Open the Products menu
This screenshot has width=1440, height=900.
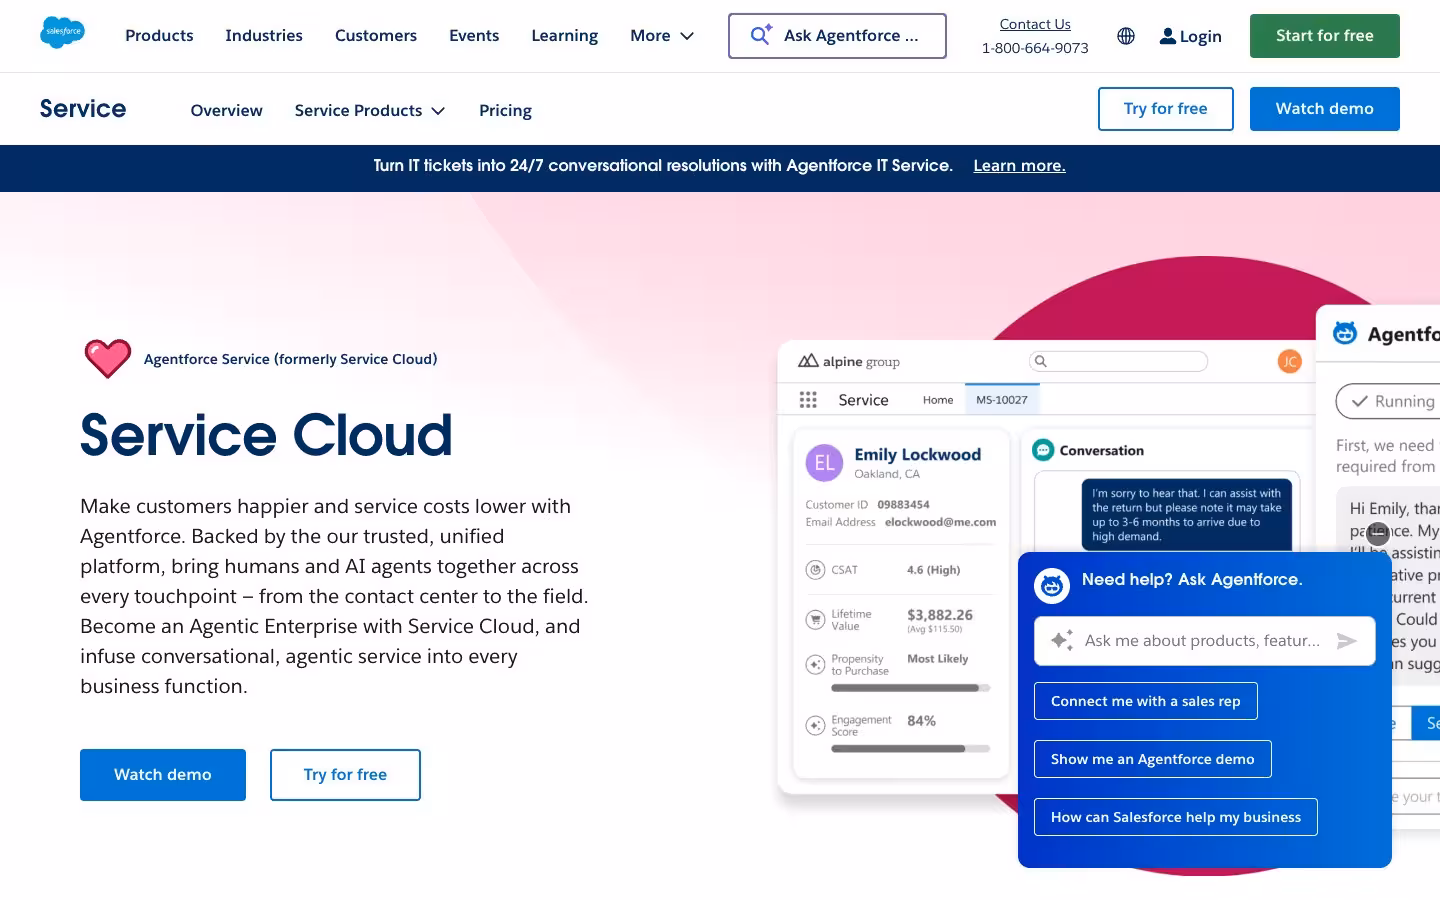pos(159,36)
